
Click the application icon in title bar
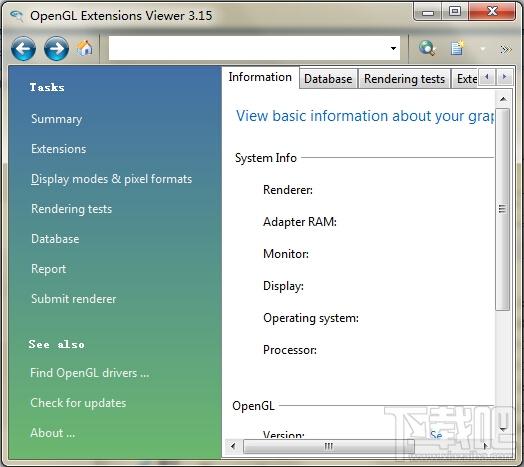point(16,15)
